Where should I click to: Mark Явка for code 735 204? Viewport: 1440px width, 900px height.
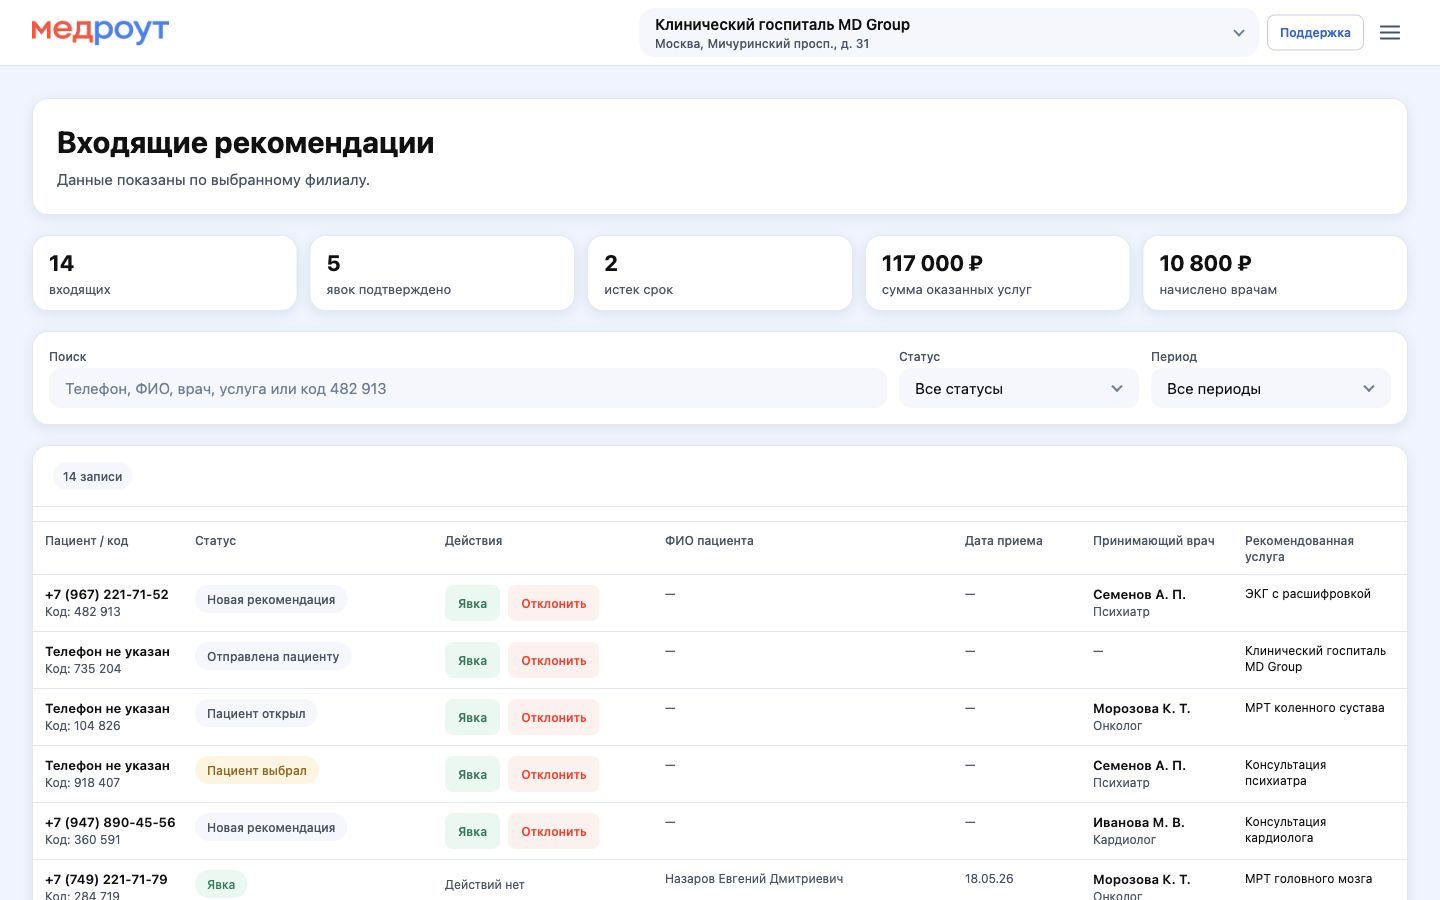[472, 660]
